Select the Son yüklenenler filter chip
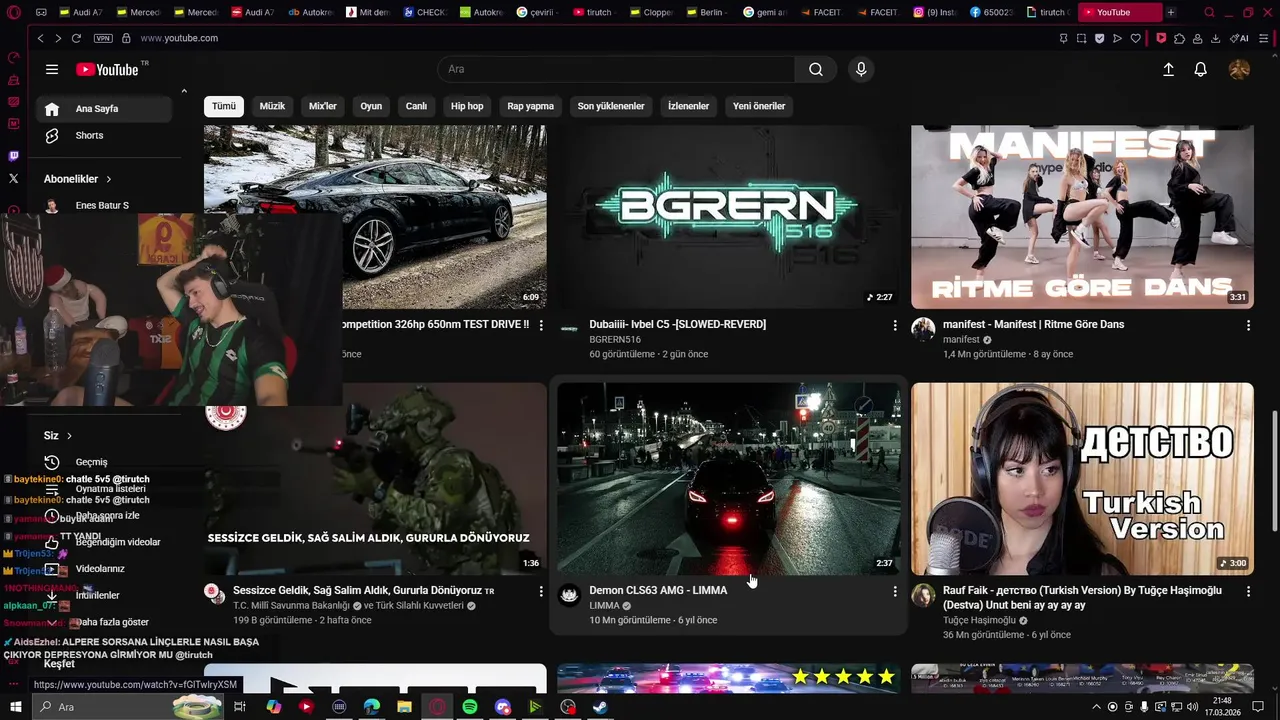Viewport: 1280px width, 720px height. coord(611,106)
